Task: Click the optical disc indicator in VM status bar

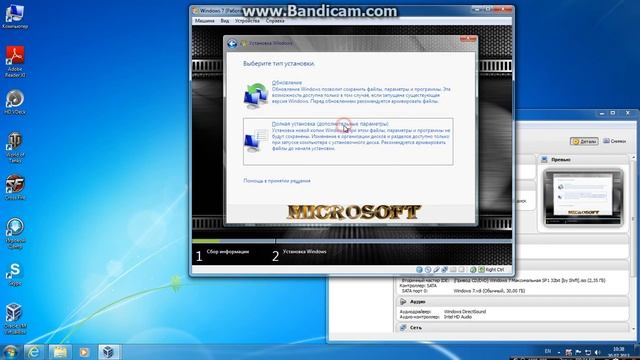Action: 428,270
